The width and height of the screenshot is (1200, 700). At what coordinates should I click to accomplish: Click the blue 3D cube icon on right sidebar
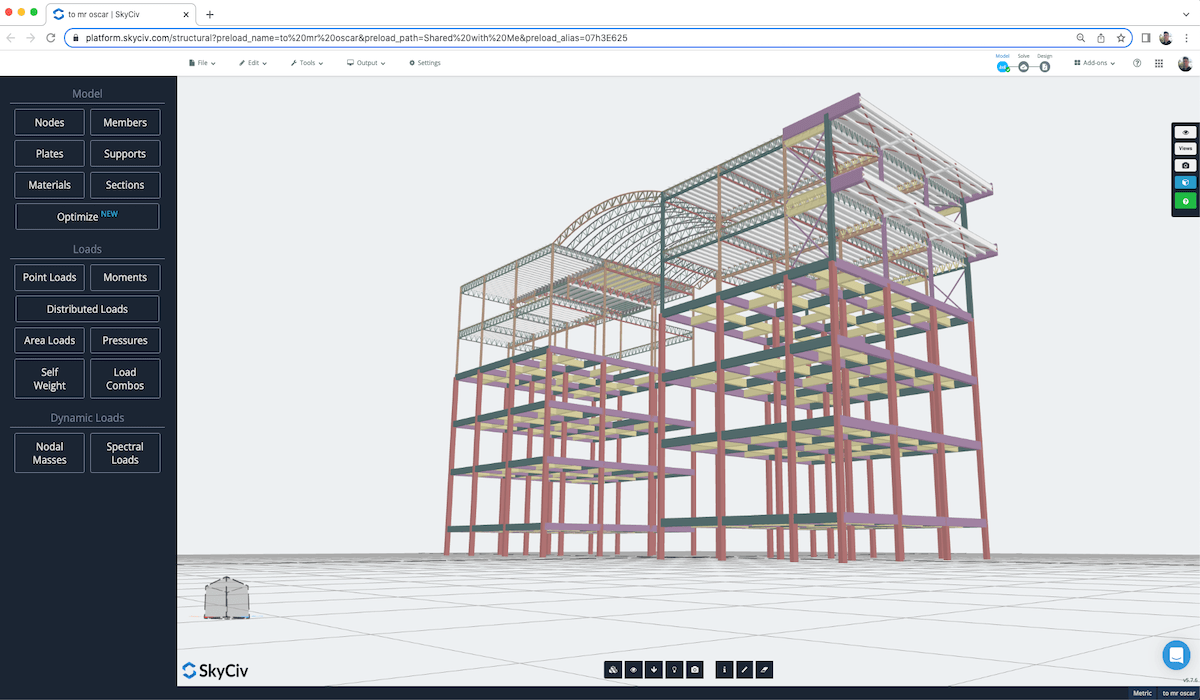click(x=1185, y=182)
